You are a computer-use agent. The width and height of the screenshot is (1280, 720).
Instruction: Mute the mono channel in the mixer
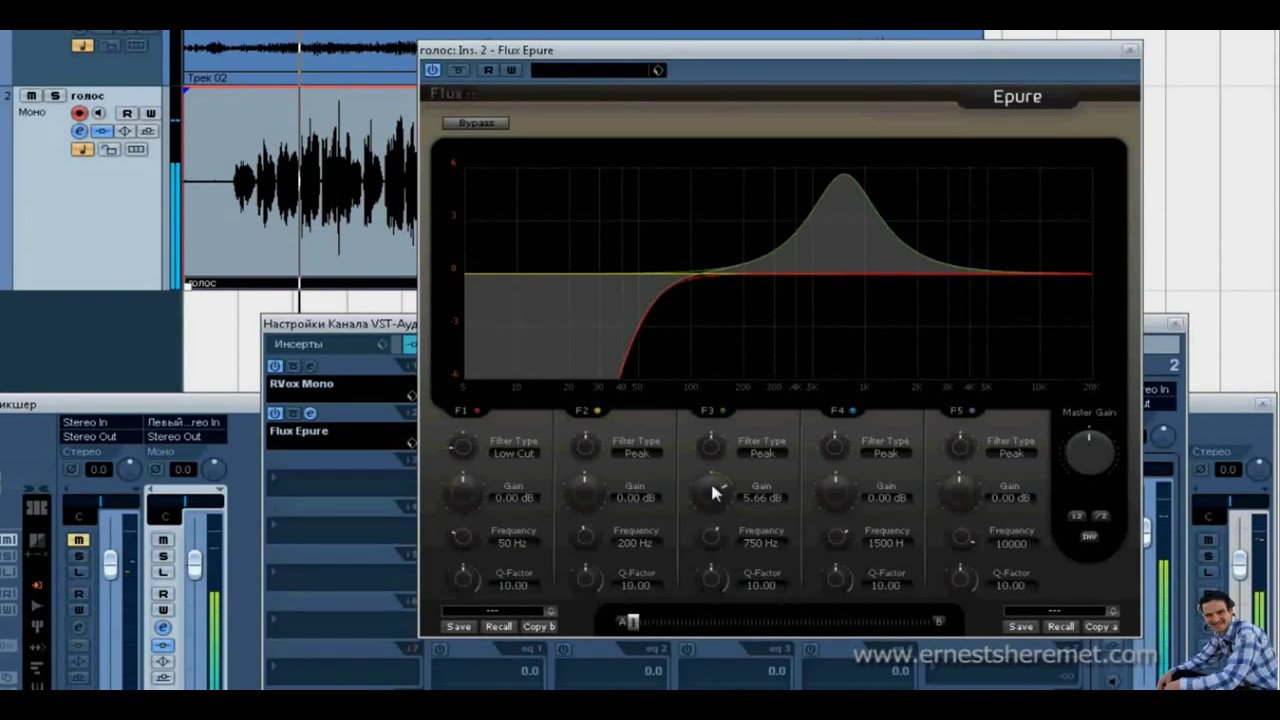(x=163, y=540)
